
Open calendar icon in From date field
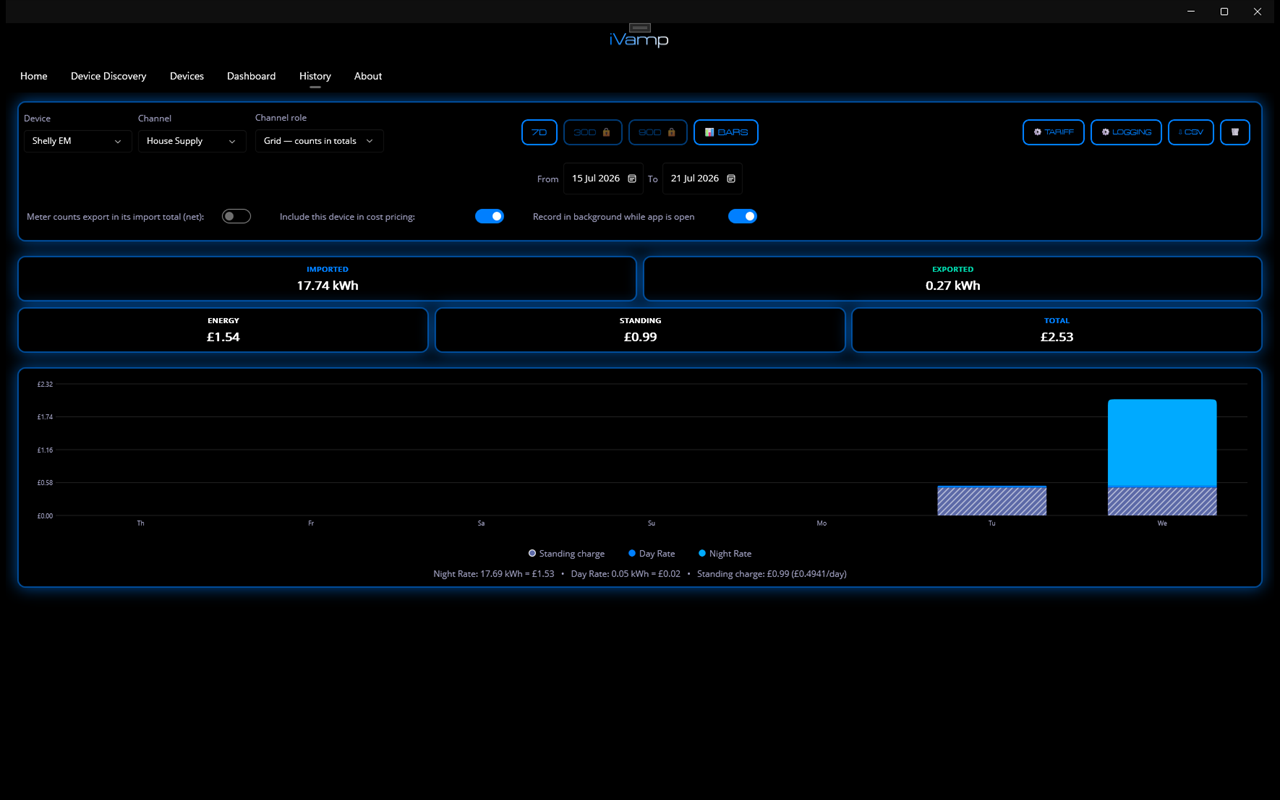click(x=632, y=179)
